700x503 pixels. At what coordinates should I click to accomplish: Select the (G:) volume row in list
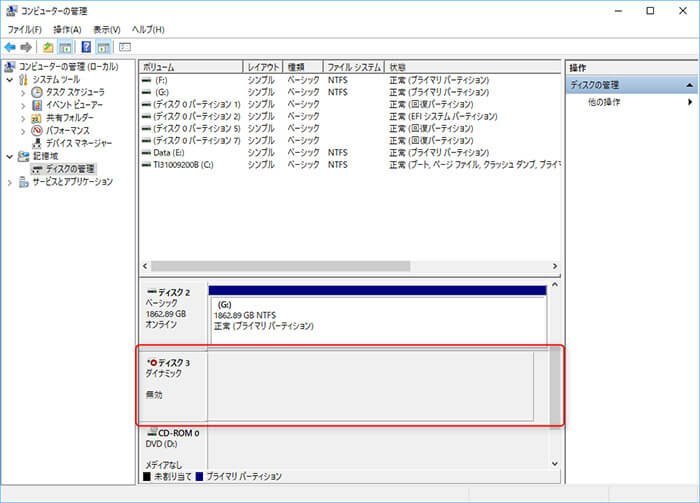click(350, 92)
